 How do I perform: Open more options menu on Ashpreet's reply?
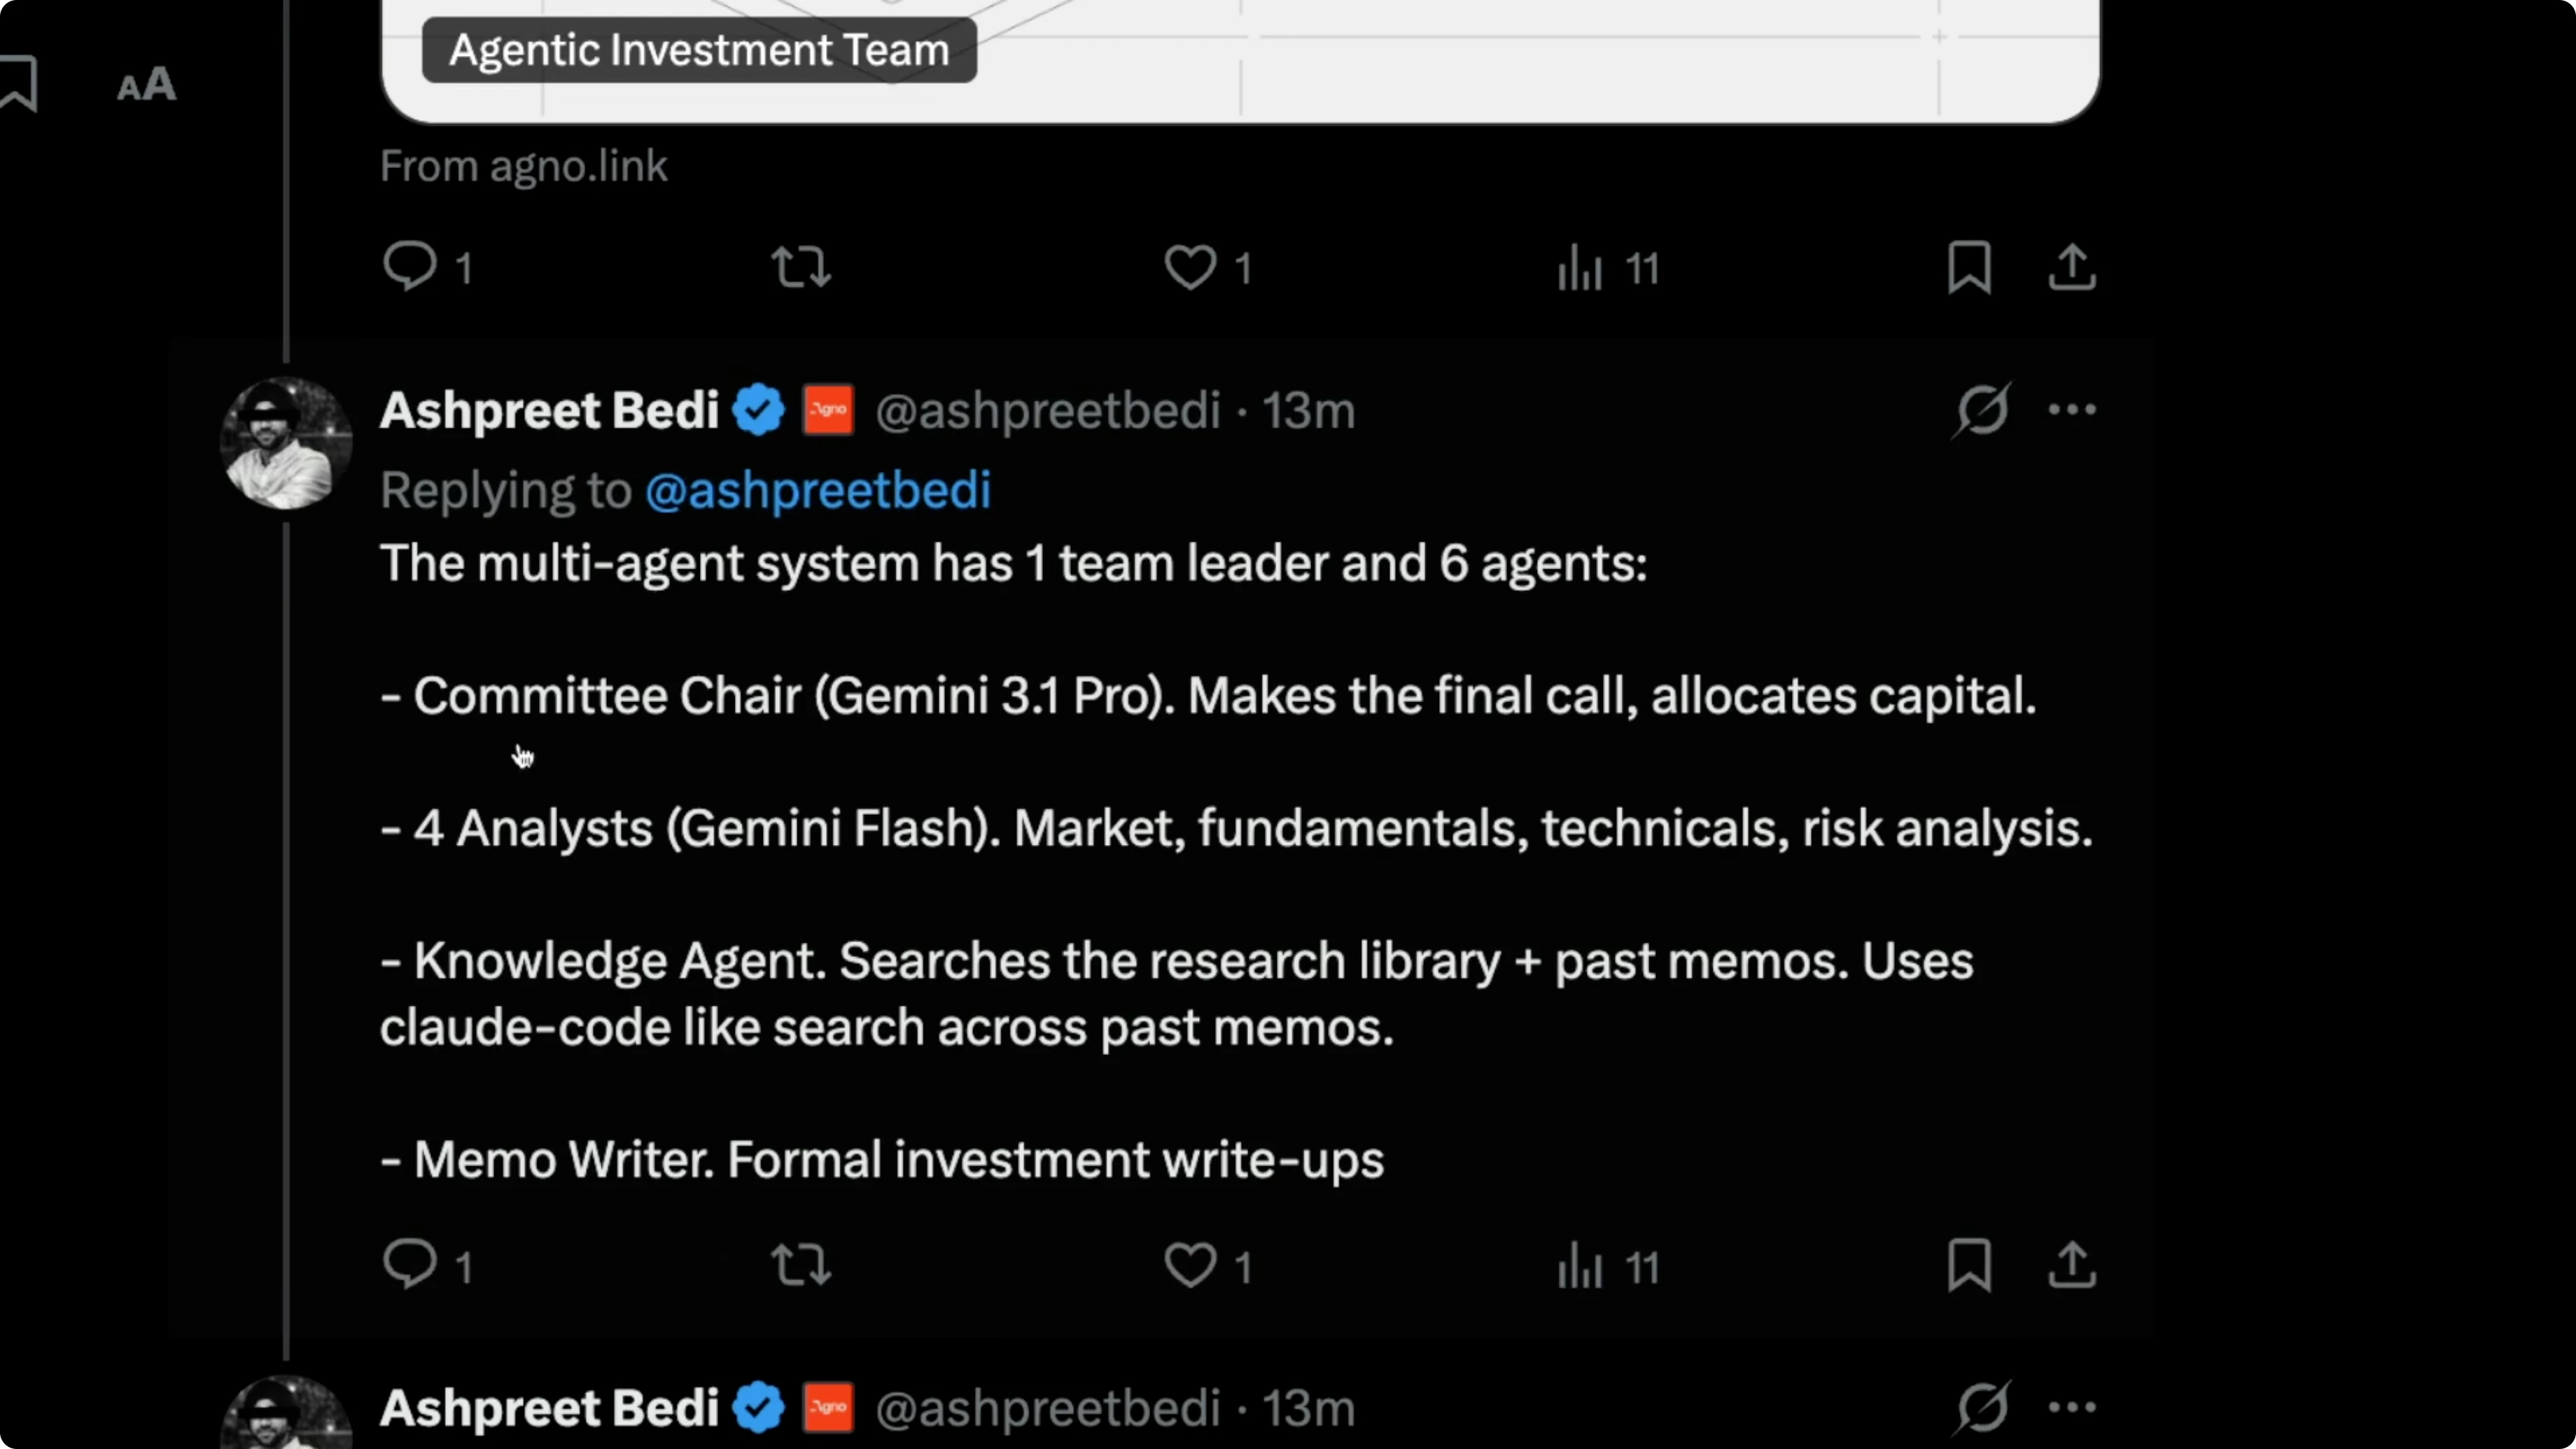(x=2071, y=410)
